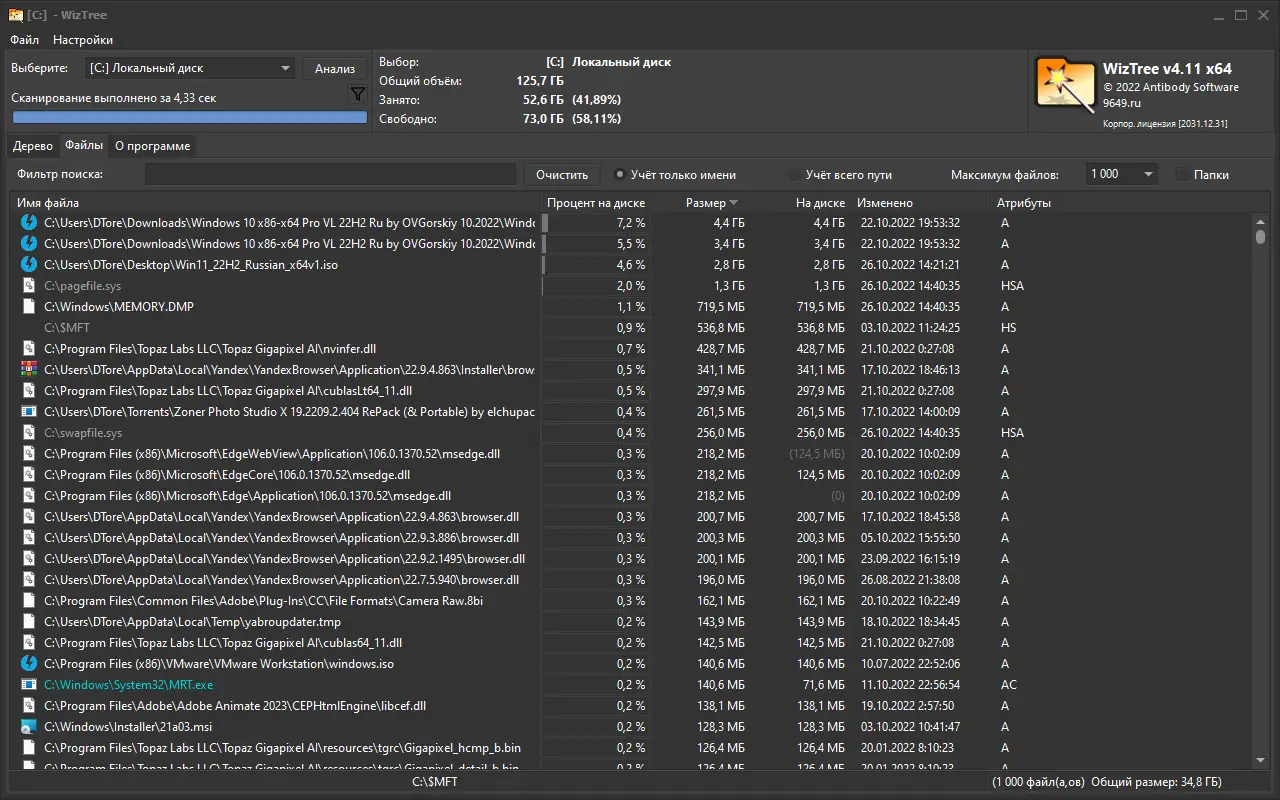1280x800 pixels.
Task: Click icon of Topaz Gigapixel nvinfer.dll
Action: (x=29, y=349)
